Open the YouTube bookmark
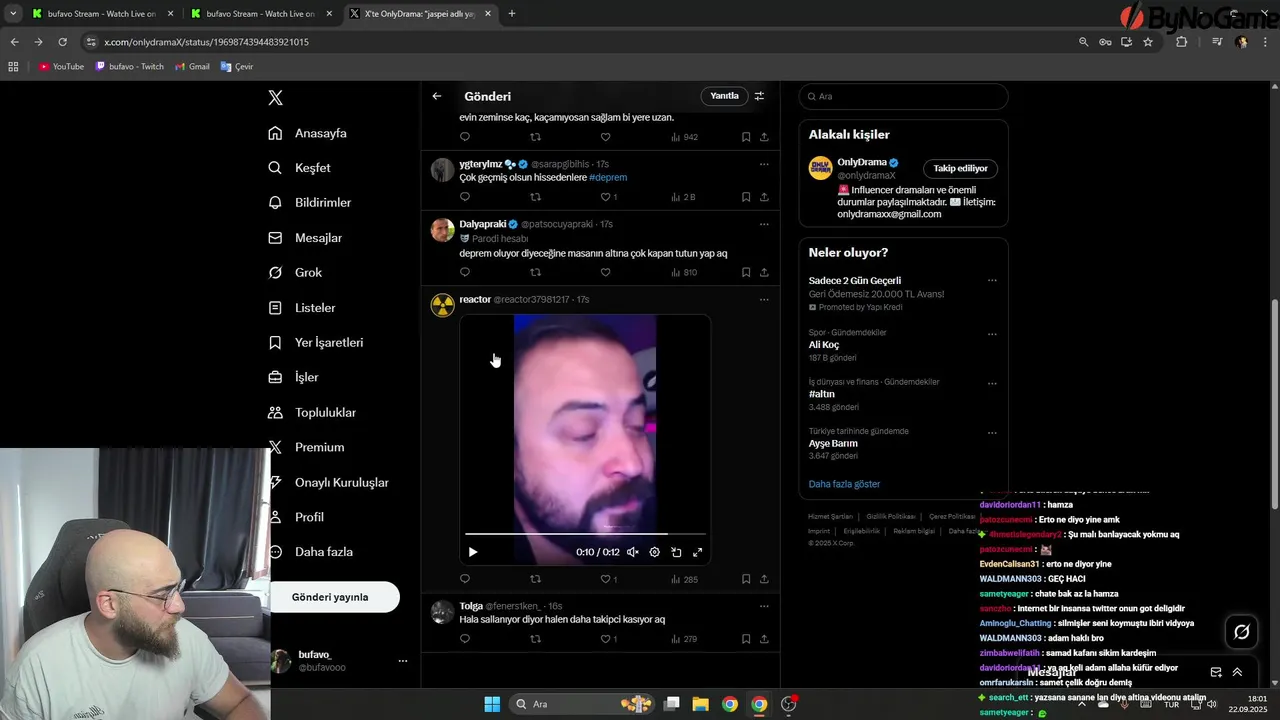Image resolution: width=1280 pixels, height=720 pixels. 61,67
